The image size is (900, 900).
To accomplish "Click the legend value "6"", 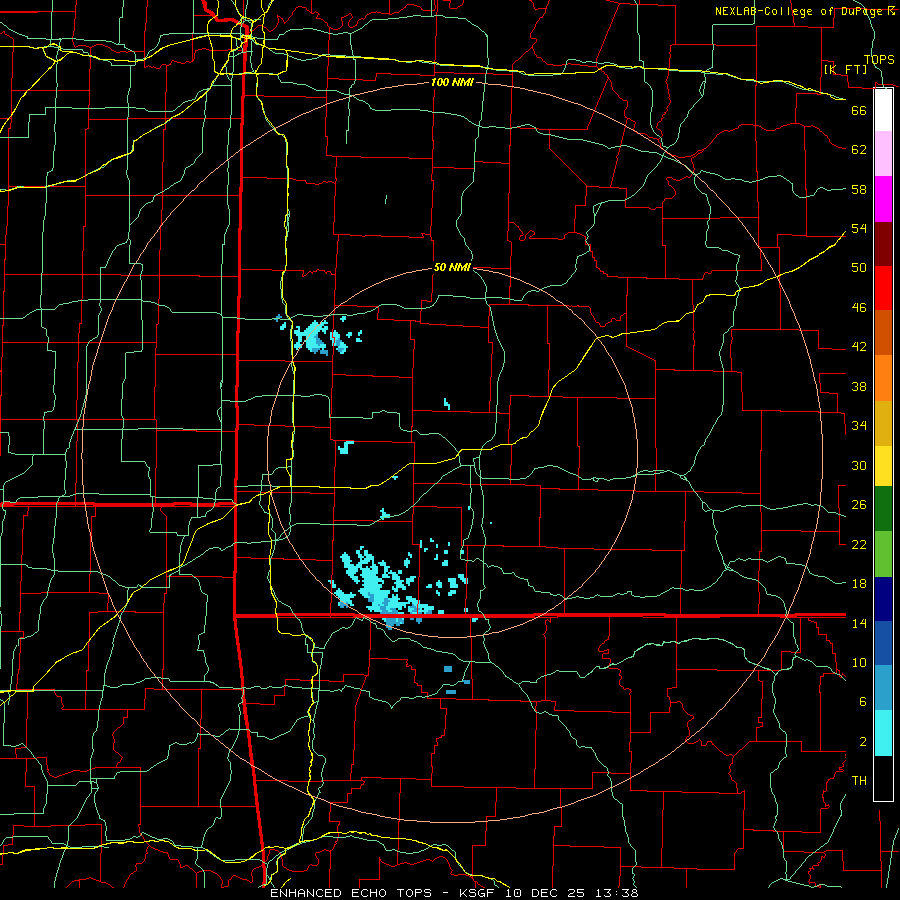I will pos(862,702).
